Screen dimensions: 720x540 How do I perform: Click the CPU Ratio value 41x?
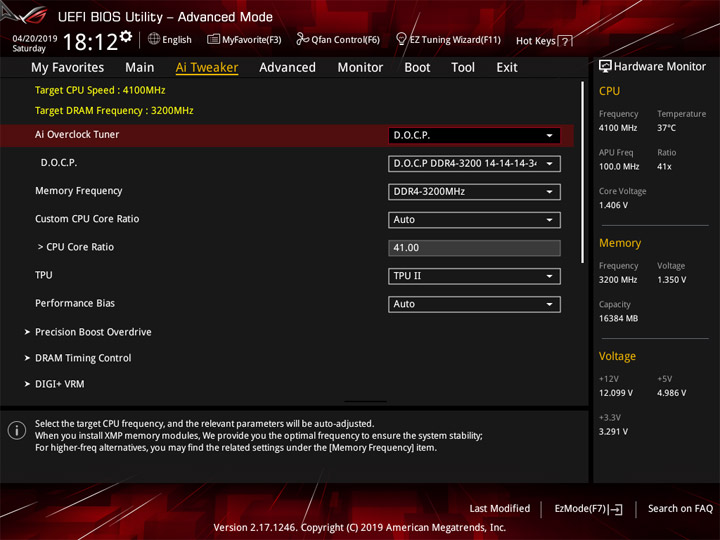click(664, 167)
